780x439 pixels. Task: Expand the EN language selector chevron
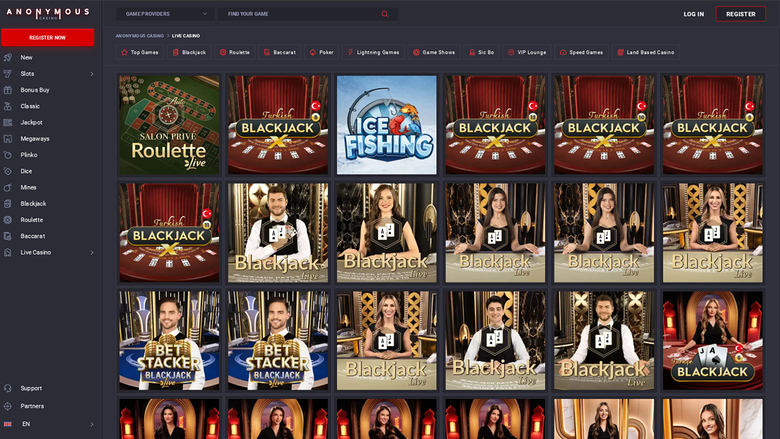[92, 424]
